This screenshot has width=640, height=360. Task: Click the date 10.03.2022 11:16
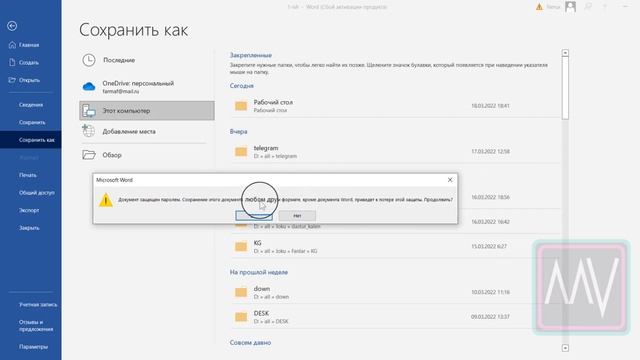pos(490,292)
